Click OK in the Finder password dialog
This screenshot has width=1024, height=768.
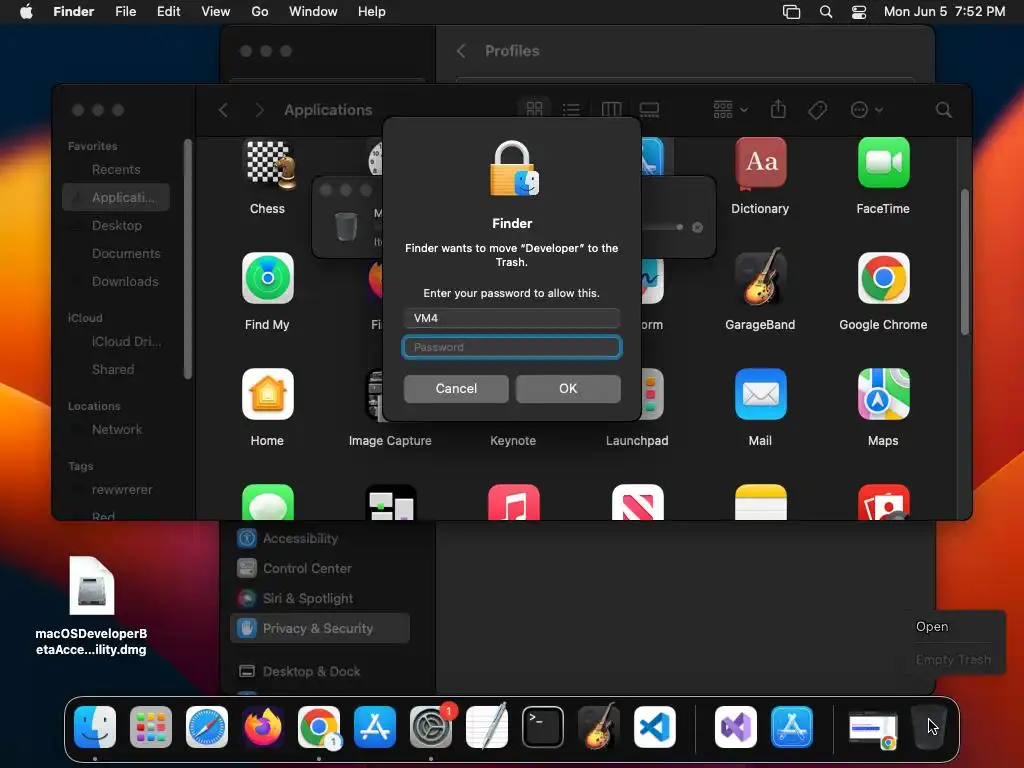coord(568,389)
